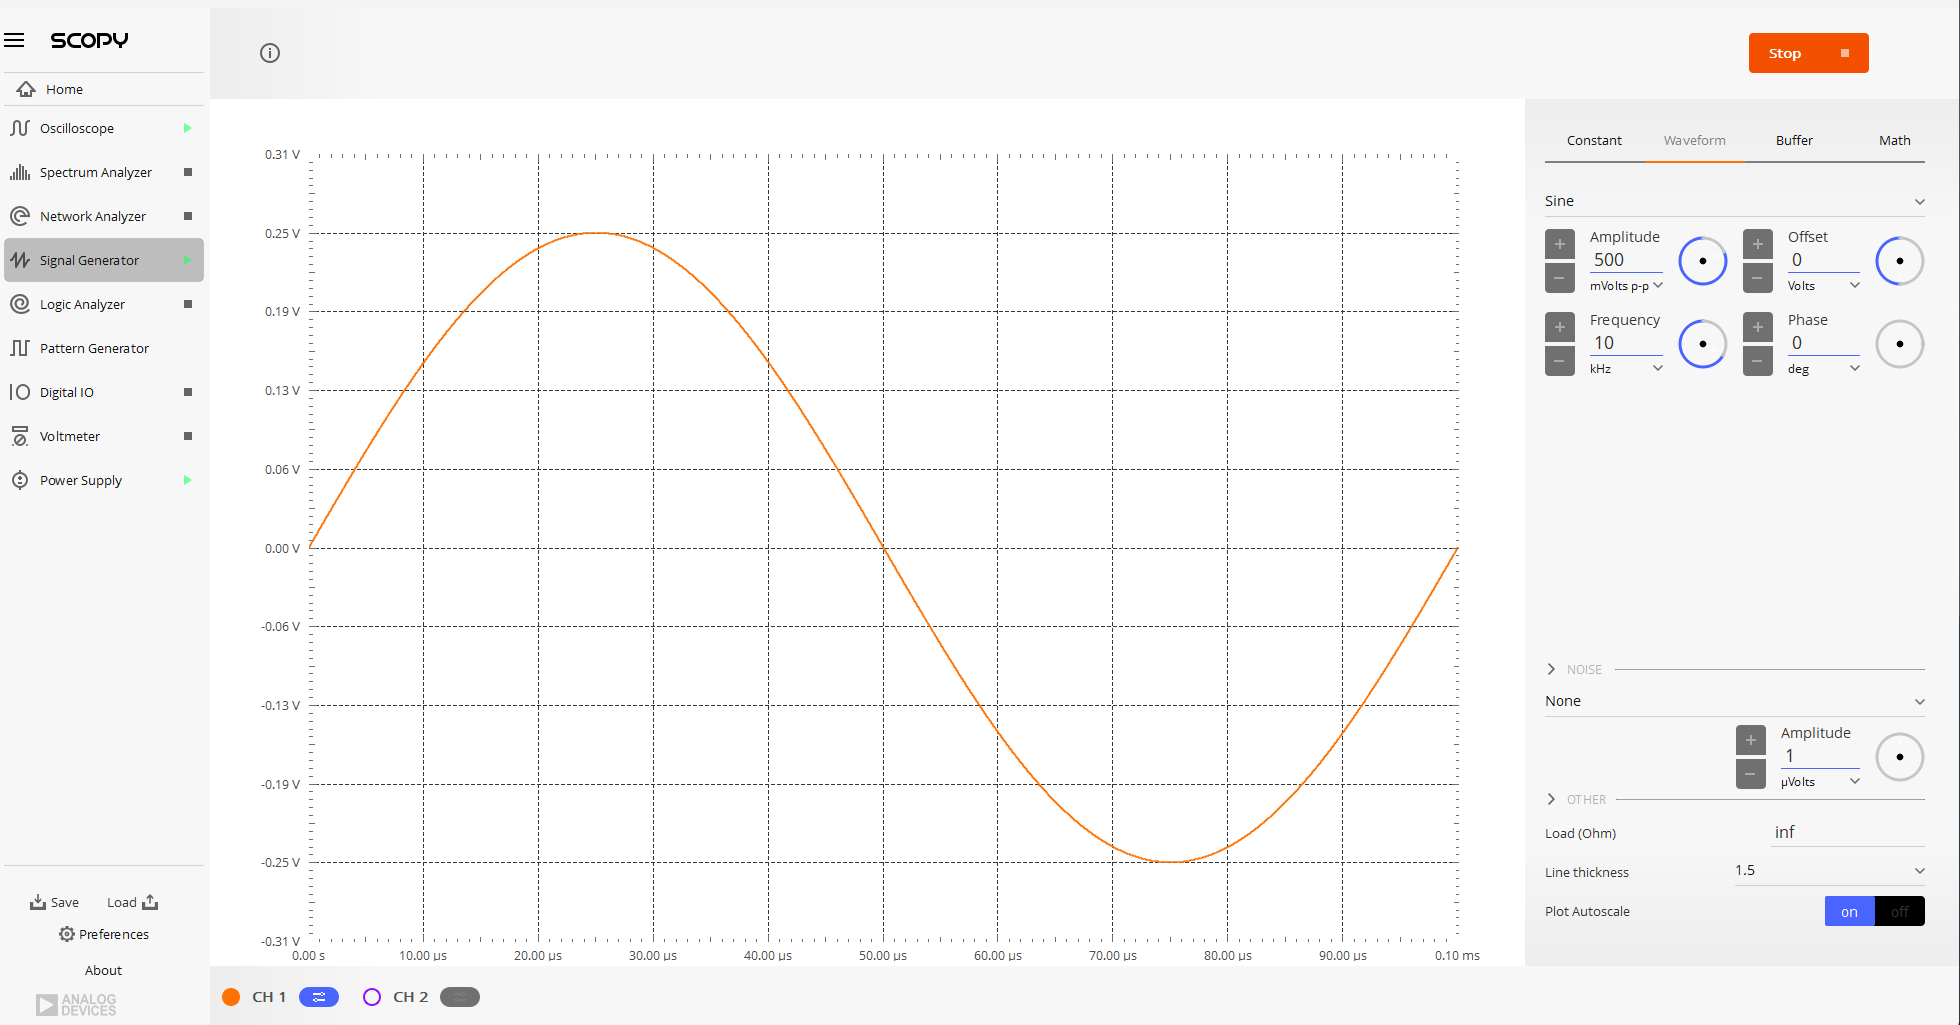Open the hamburger menu icon
Screen dimensions: 1960x1025
pos(14,40)
